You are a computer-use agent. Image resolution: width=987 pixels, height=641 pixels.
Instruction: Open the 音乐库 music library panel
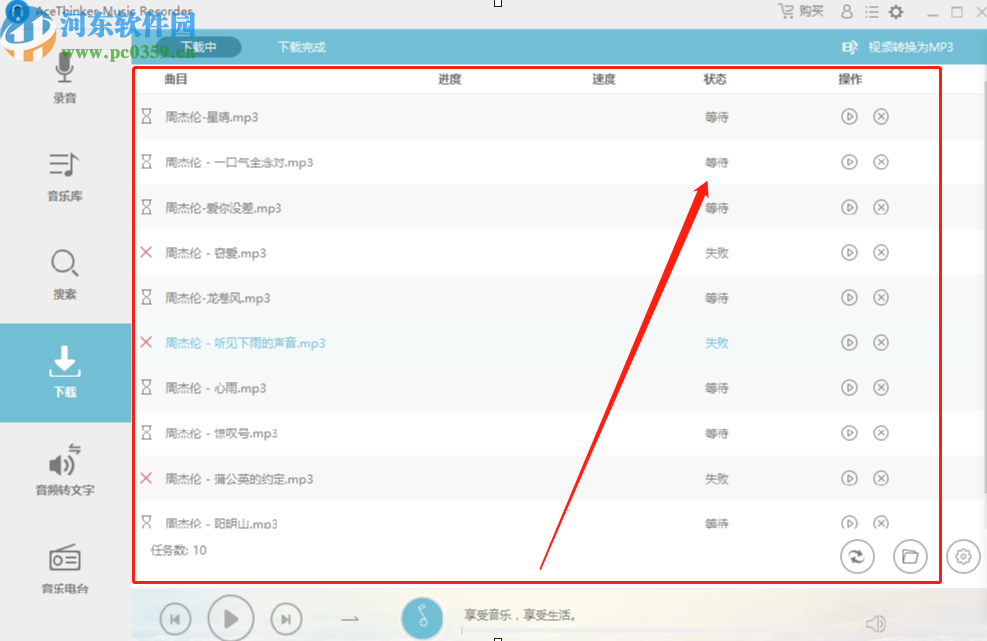[64, 180]
